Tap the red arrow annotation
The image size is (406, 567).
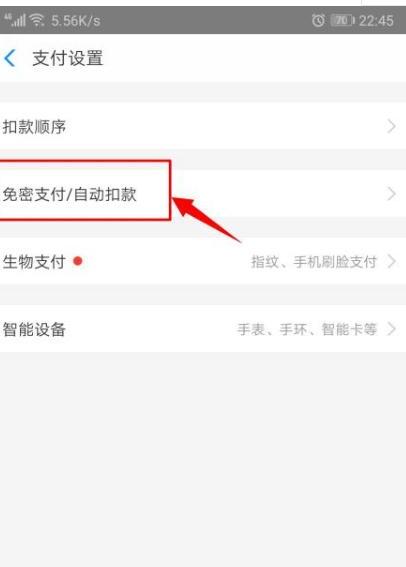pos(206,219)
